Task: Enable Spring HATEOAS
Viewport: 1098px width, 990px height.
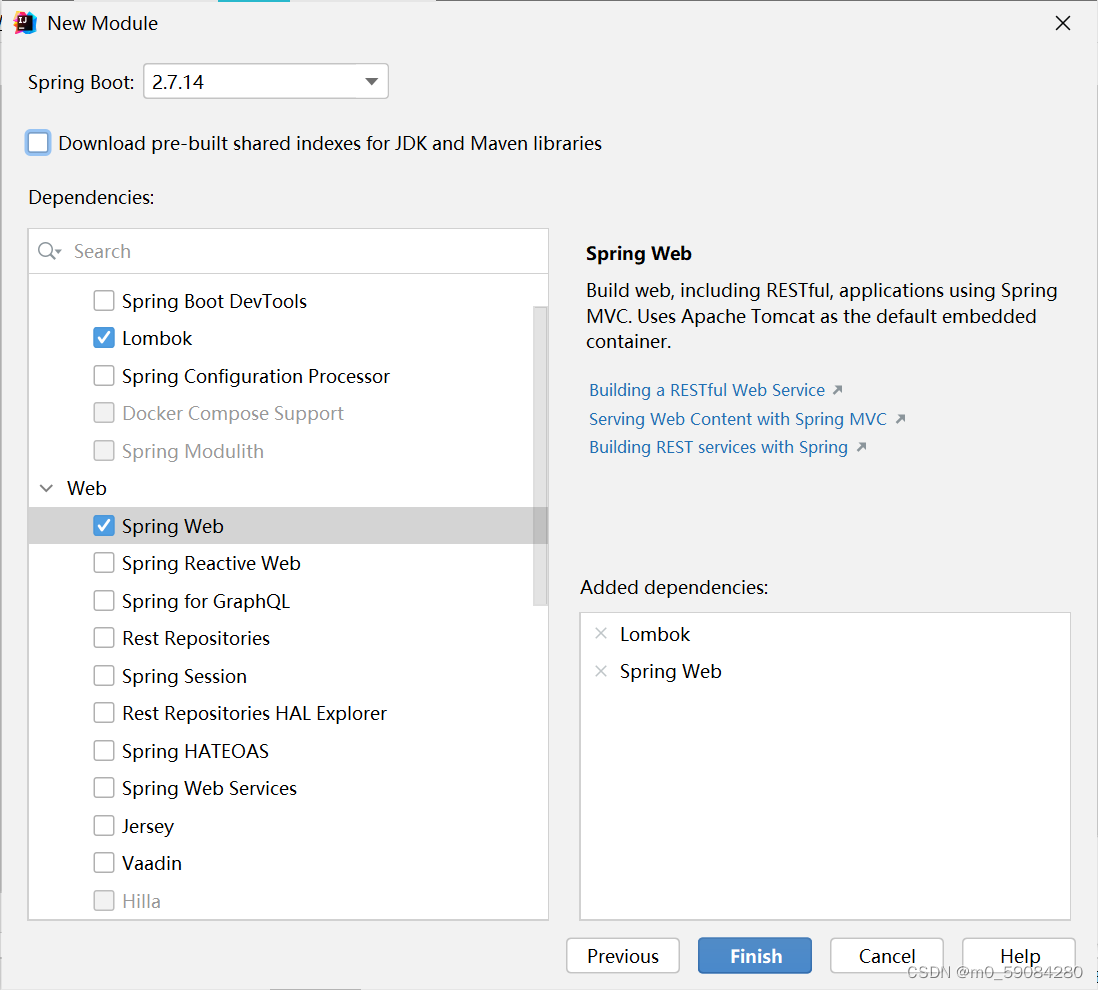Action: pos(104,750)
